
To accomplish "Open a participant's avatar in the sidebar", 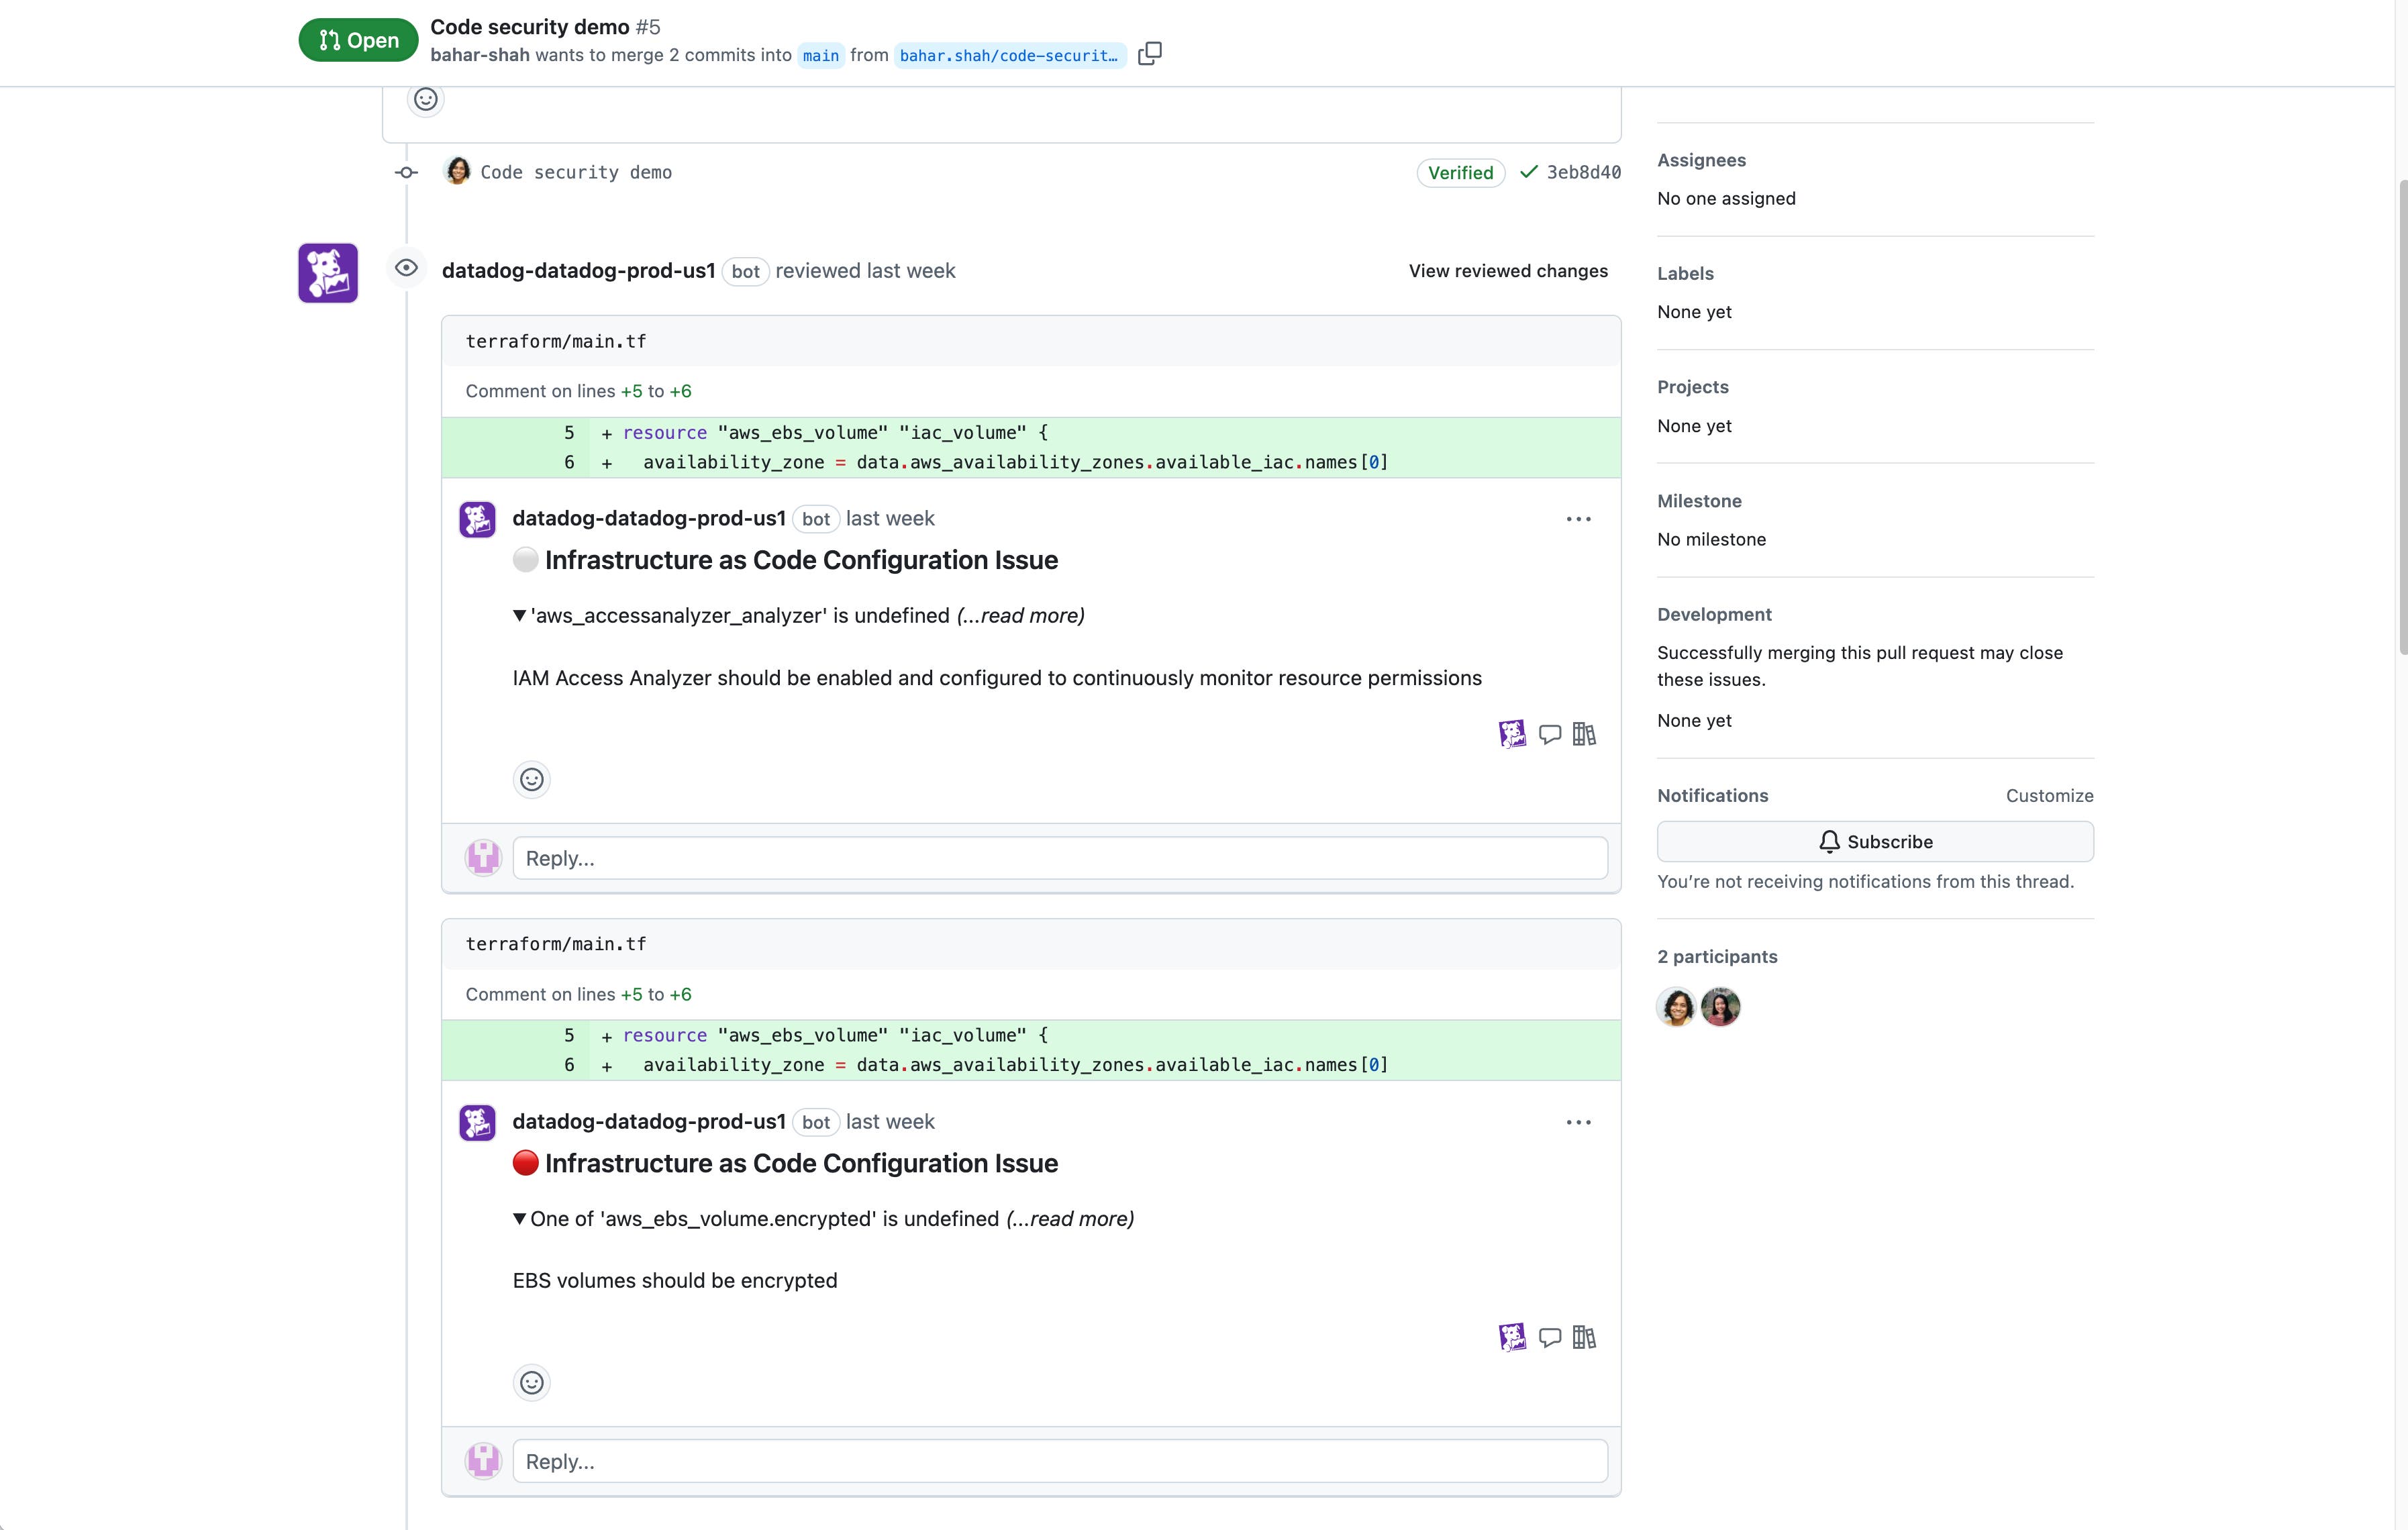I will click(1676, 1006).
